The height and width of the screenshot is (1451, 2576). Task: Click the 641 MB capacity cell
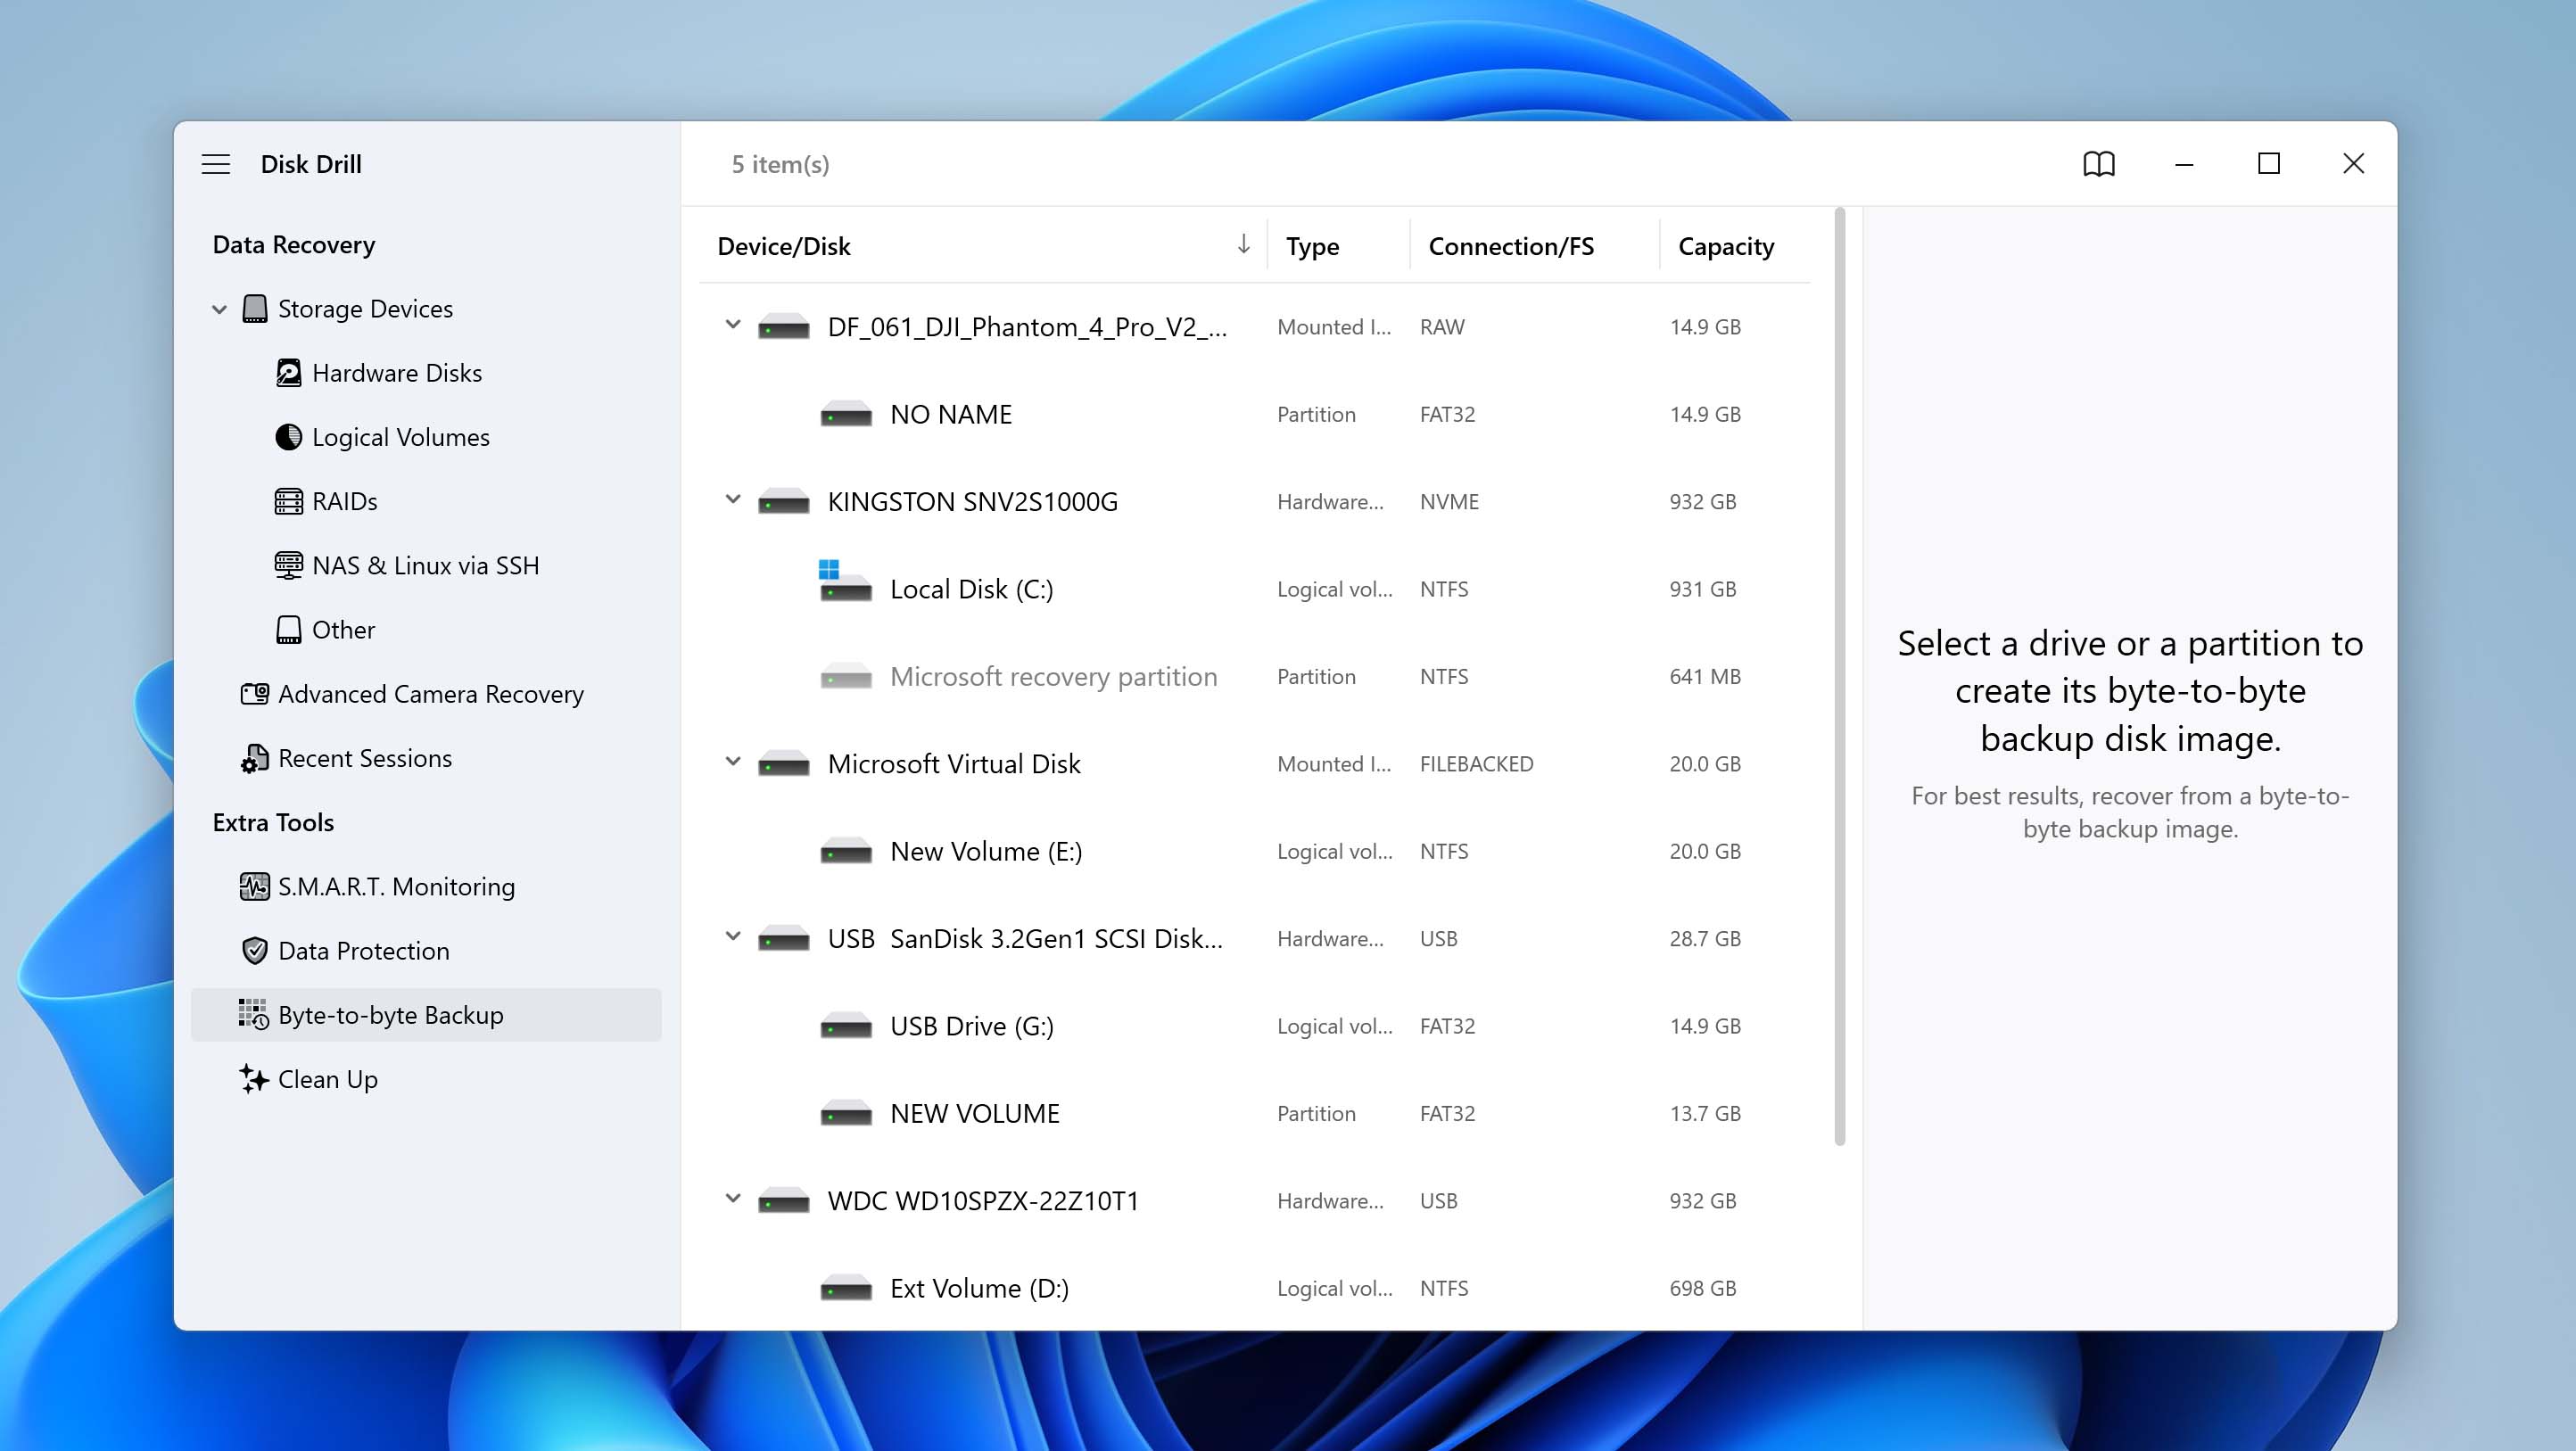pos(1705,677)
